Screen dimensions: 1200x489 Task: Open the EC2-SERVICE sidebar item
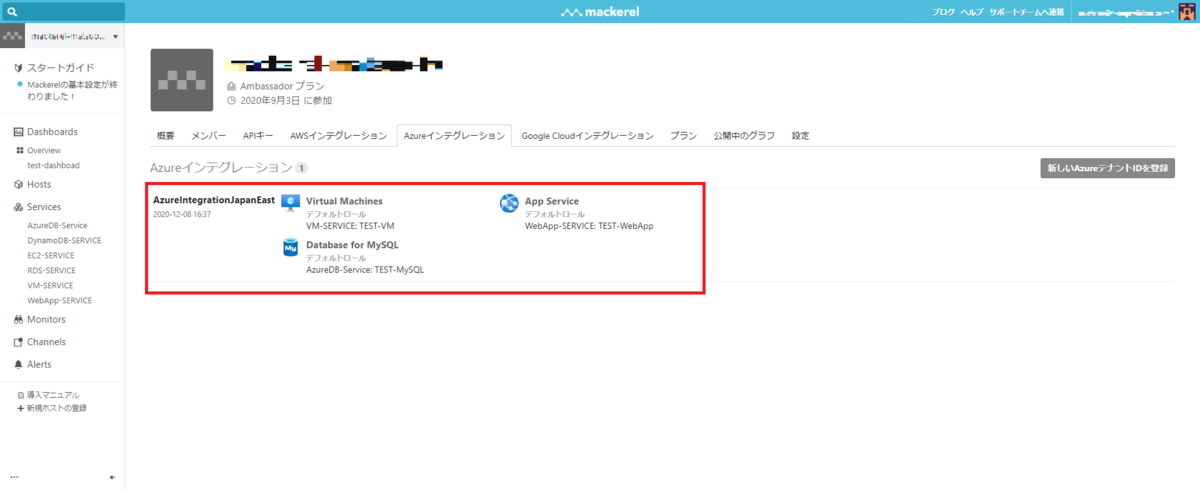[51, 255]
